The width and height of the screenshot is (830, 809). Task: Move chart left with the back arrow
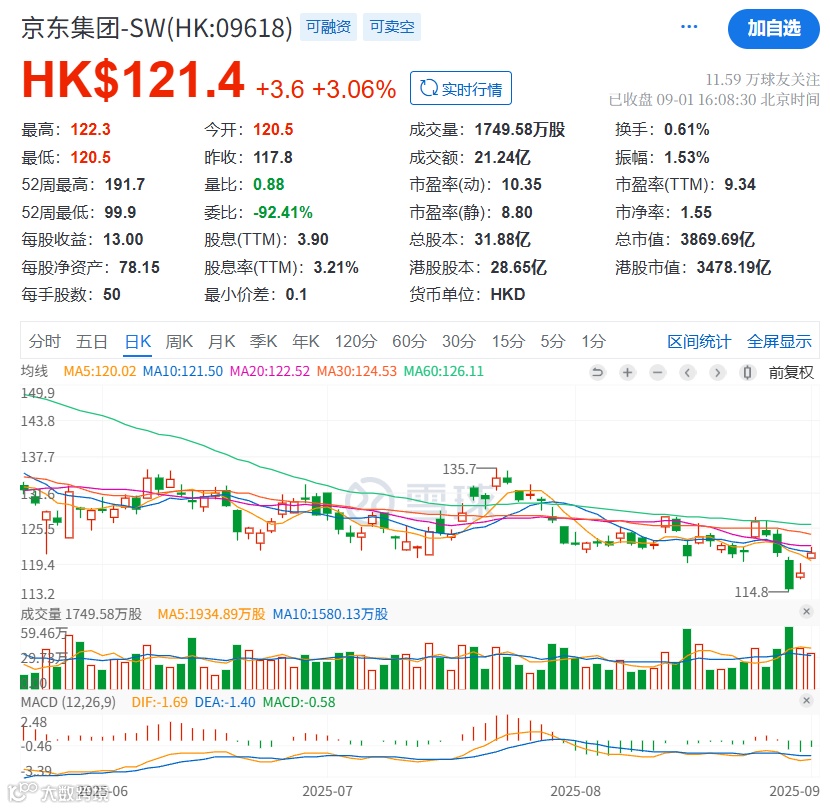tap(687, 373)
